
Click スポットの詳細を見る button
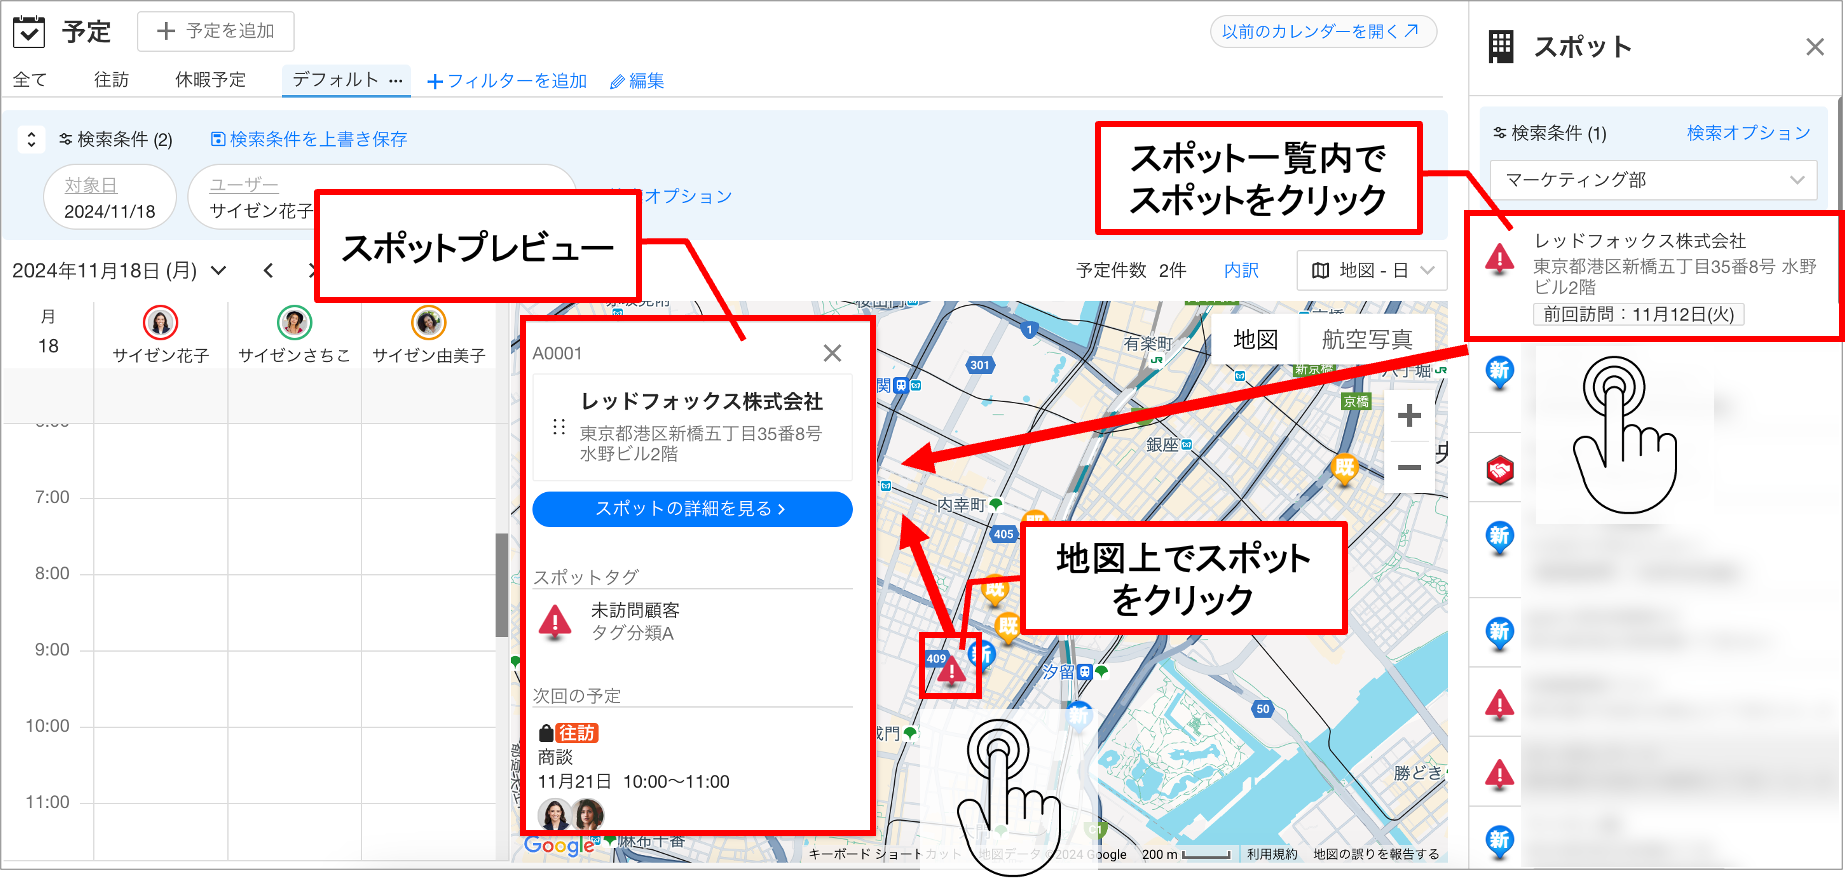[x=692, y=509]
